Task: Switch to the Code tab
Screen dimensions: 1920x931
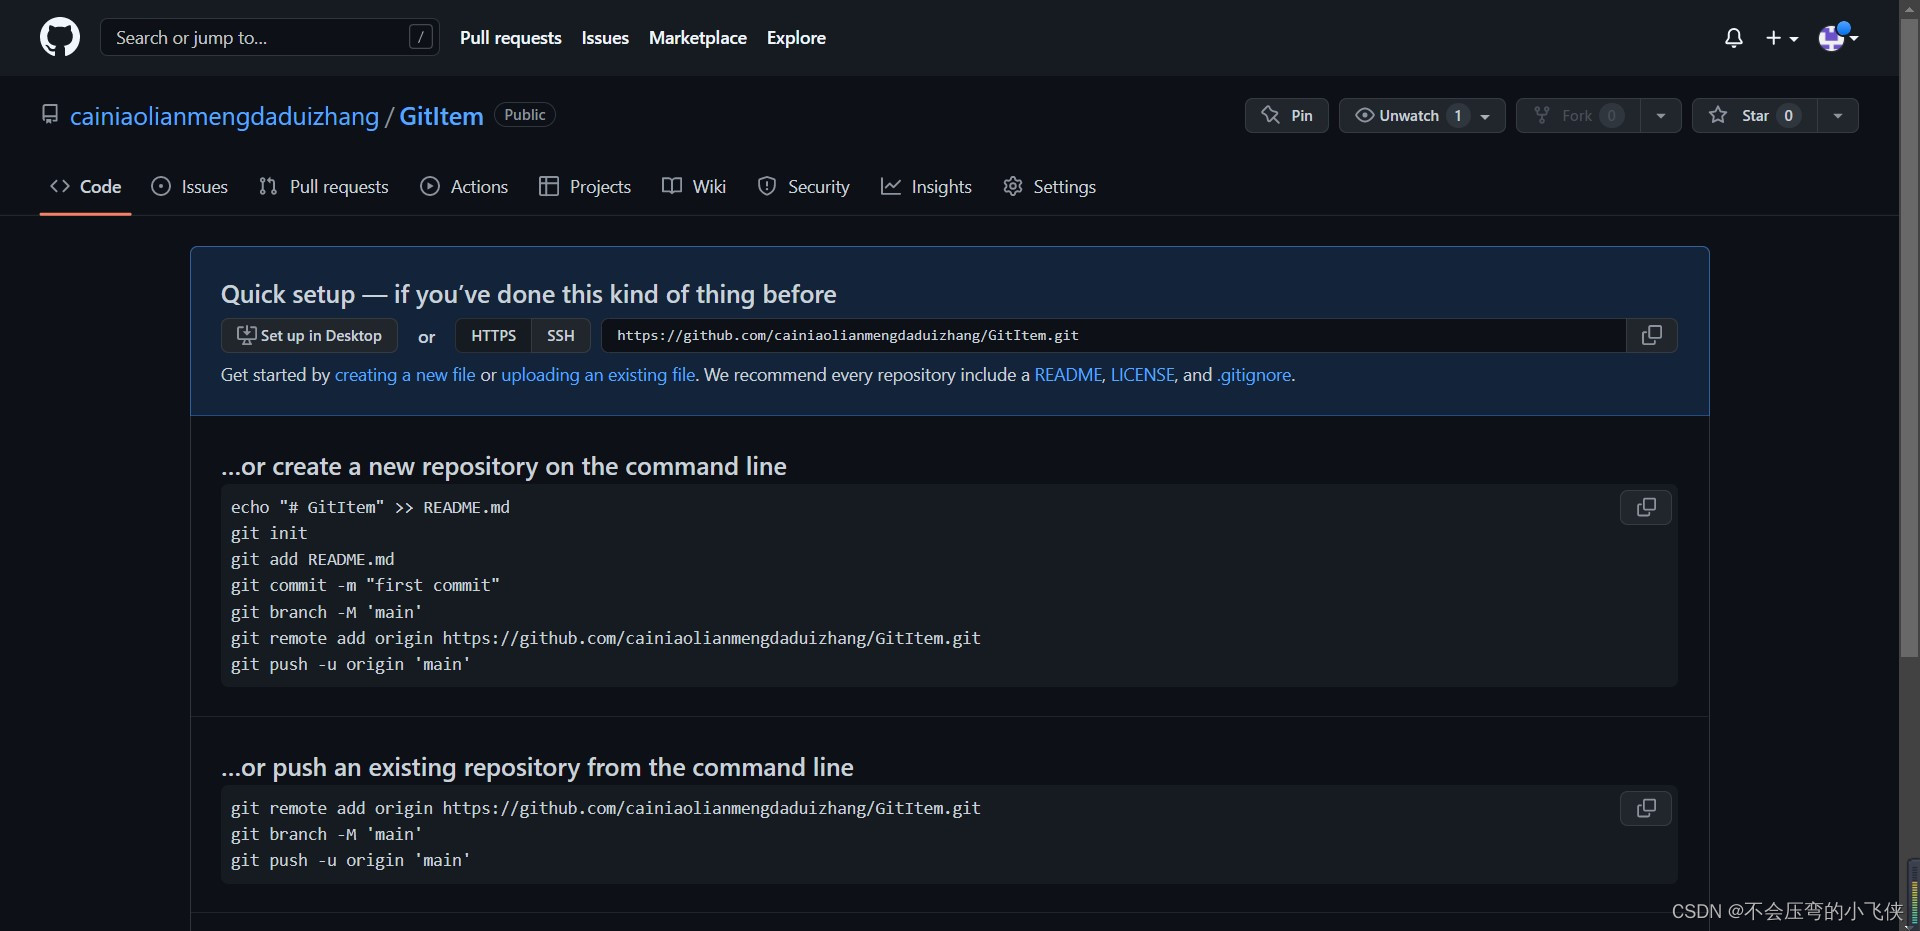Action: [86, 187]
